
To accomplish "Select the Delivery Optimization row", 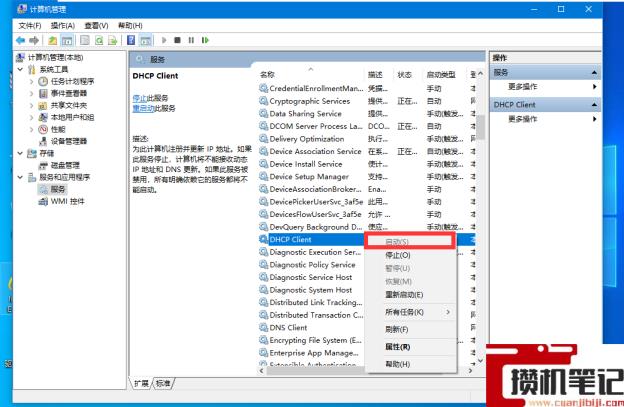I will (367, 139).
